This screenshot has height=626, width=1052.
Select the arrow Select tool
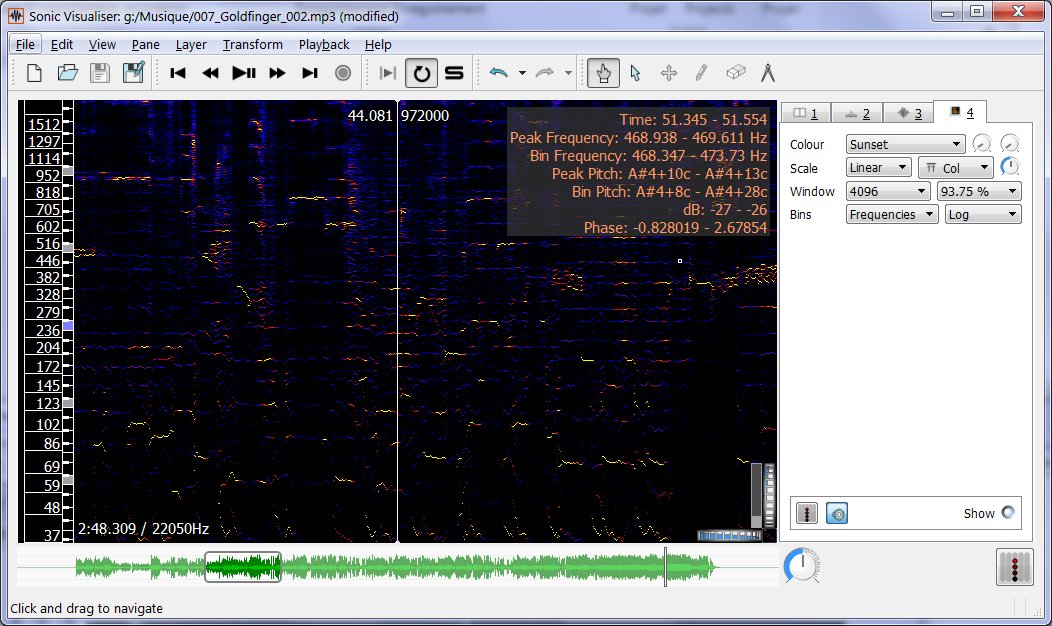click(635, 72)
